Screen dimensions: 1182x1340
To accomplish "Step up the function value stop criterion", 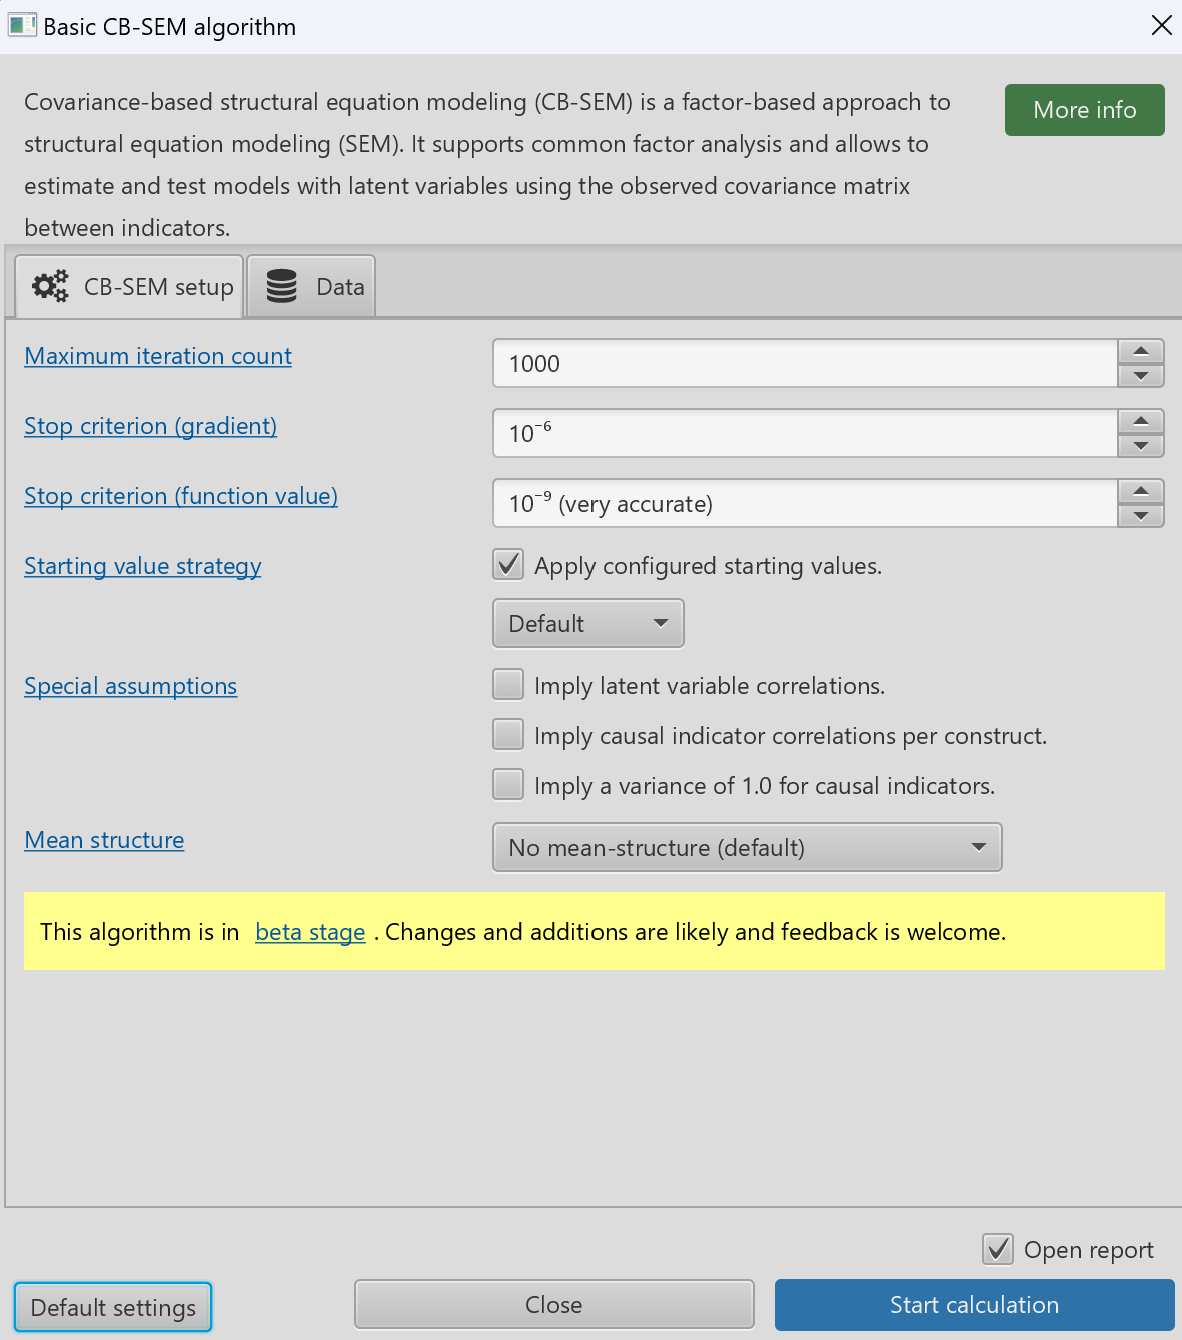I will pyautogui.click(x=1140, y=492).
